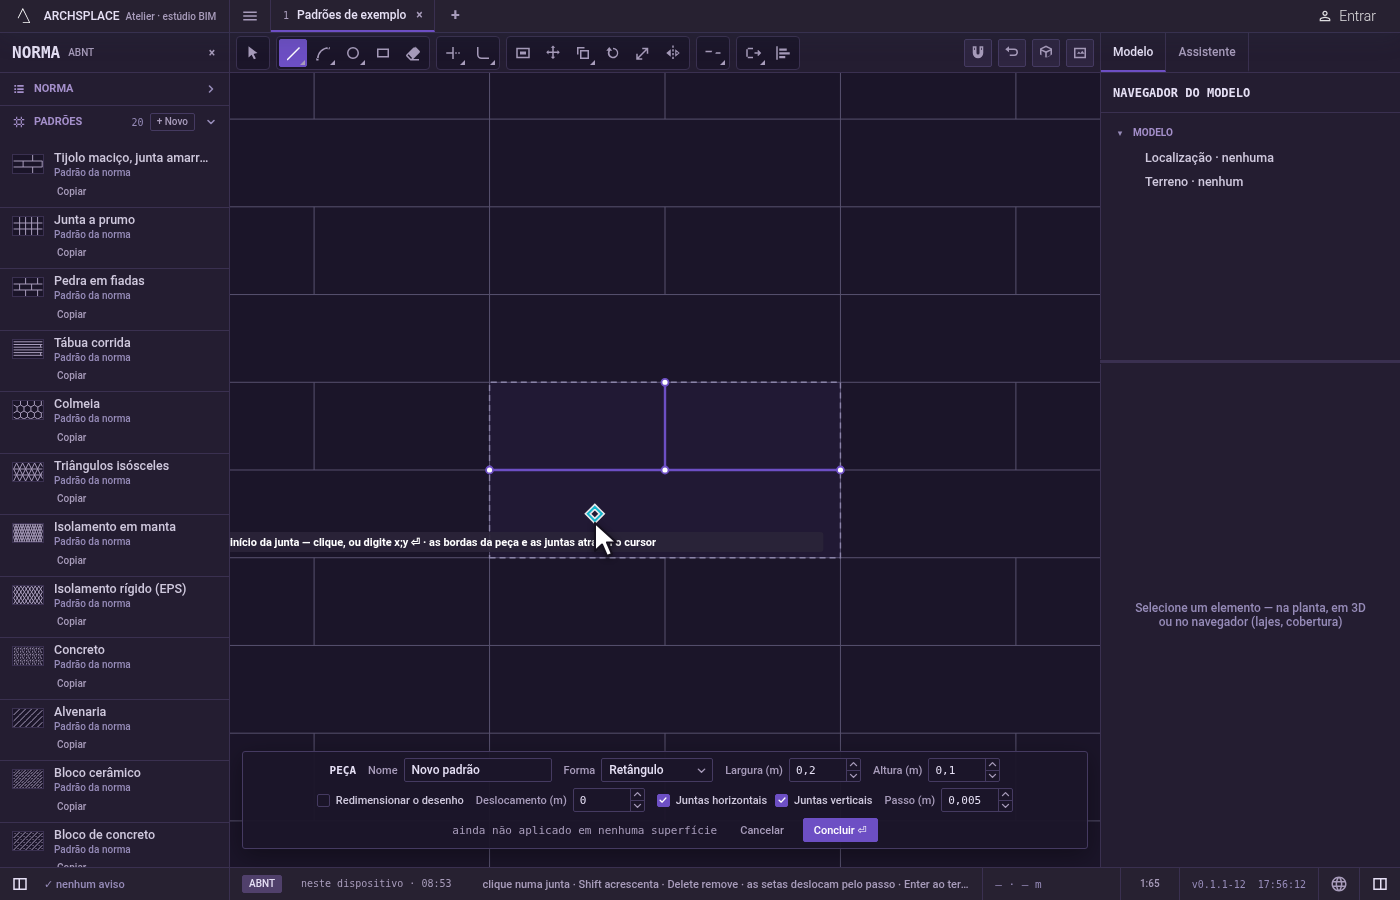Add a new tab with plus

[x=455, y=15]
